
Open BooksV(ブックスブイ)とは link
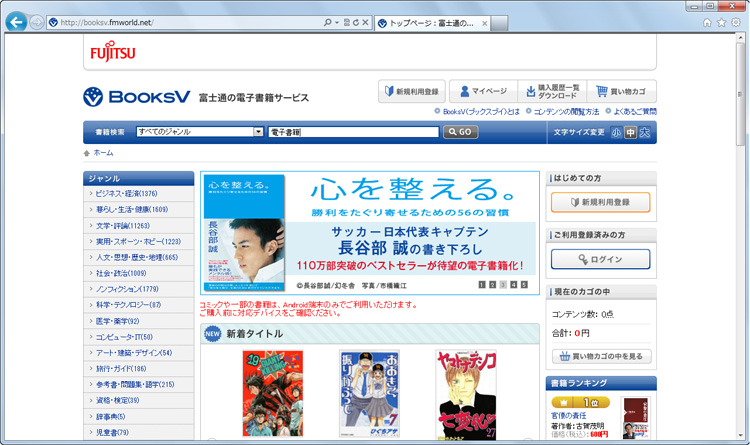pos(481,111)
